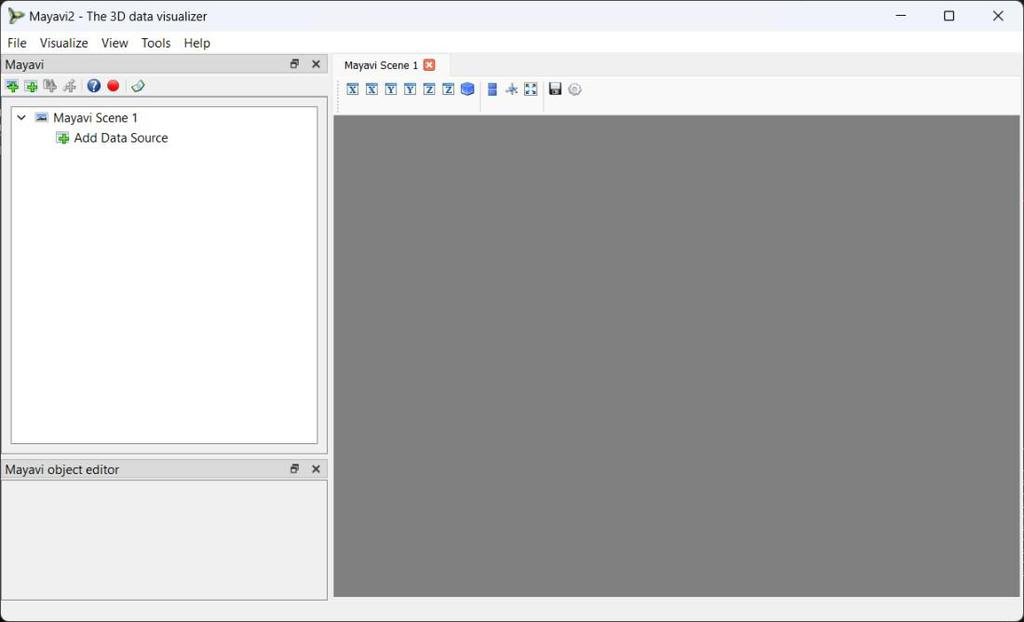The width and height of the screenshot is (1024, 622).
Task: Minimize the Mayavi2 window
Action: (901, 16)
